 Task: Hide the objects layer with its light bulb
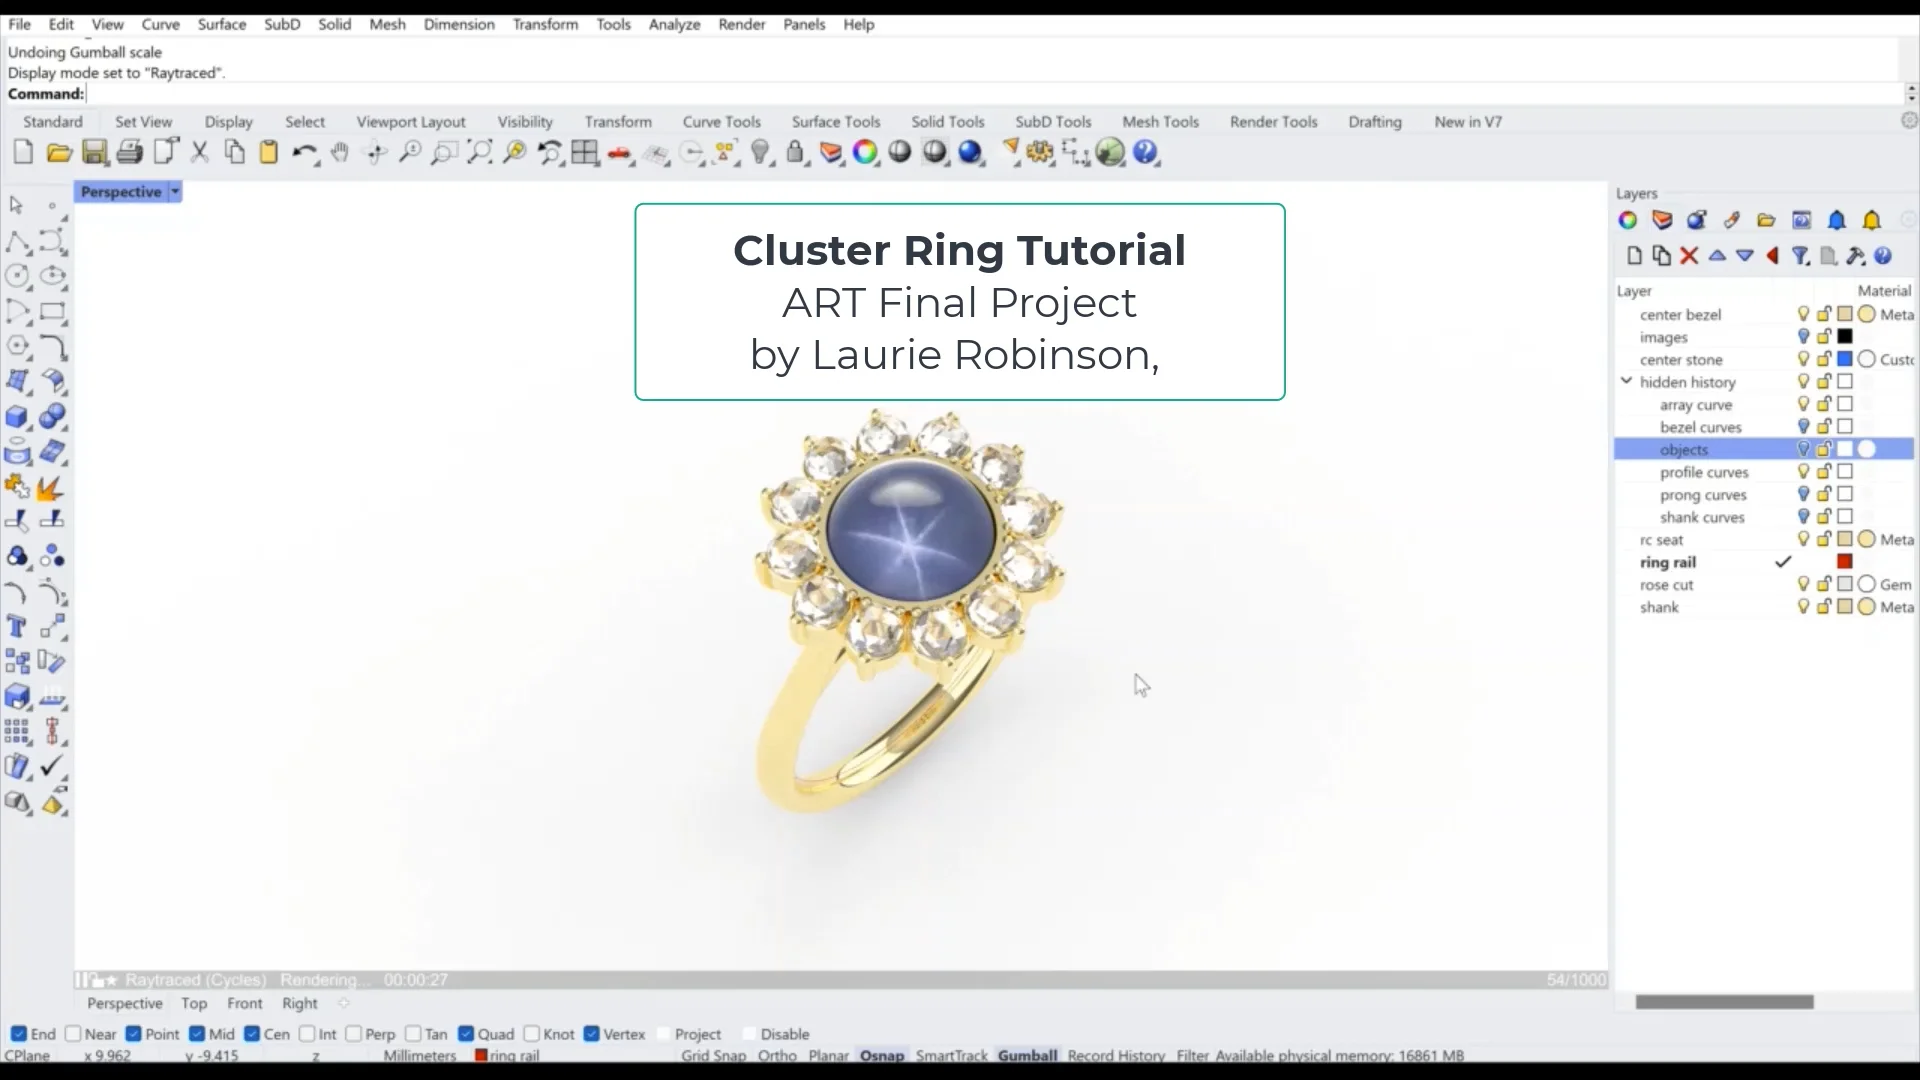click(1803, 449)
